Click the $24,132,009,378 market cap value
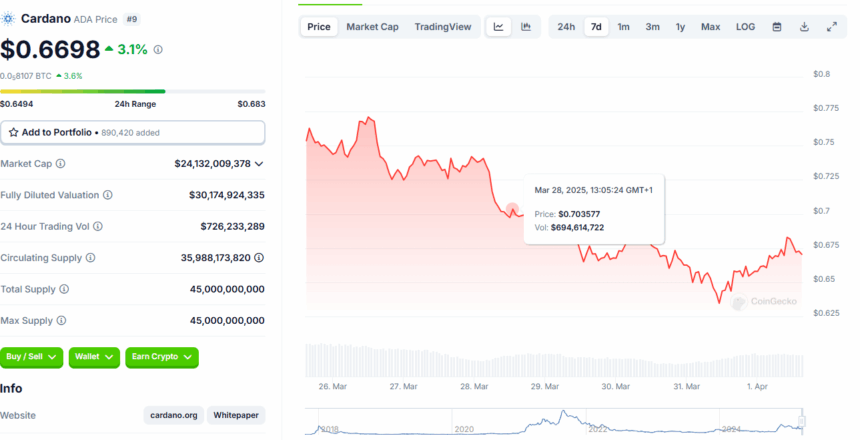 212,163
